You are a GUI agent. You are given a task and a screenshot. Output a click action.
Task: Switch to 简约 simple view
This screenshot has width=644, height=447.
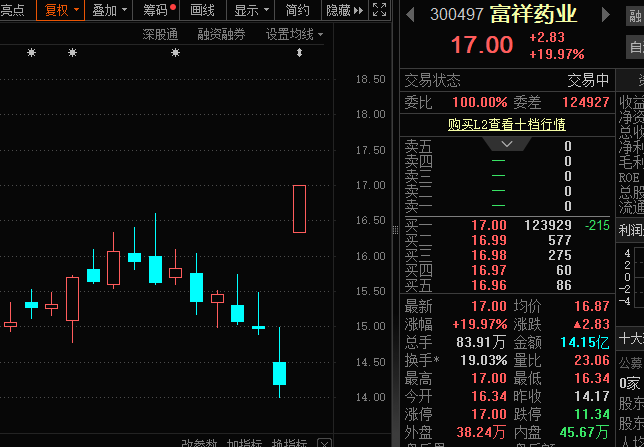tap(297, 11)
